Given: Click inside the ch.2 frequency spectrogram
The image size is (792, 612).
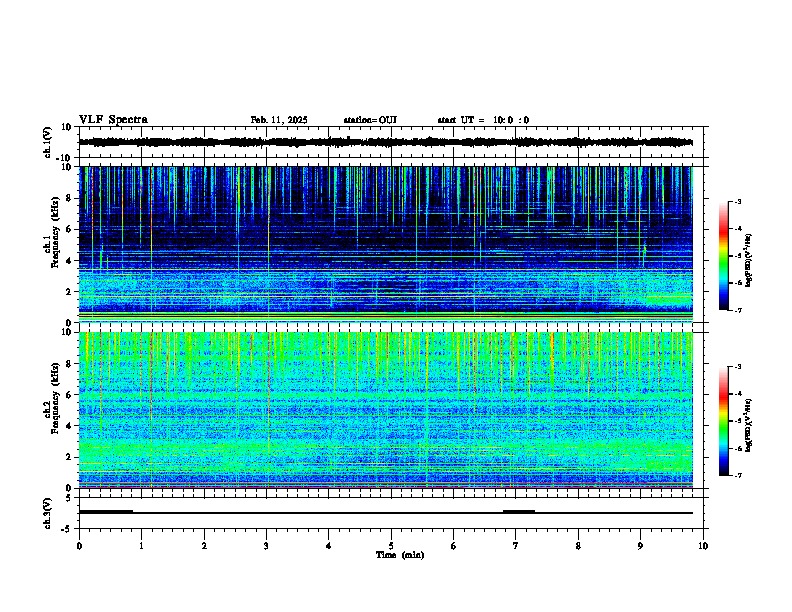Looking at the screenshot, I should pos(386,410).
